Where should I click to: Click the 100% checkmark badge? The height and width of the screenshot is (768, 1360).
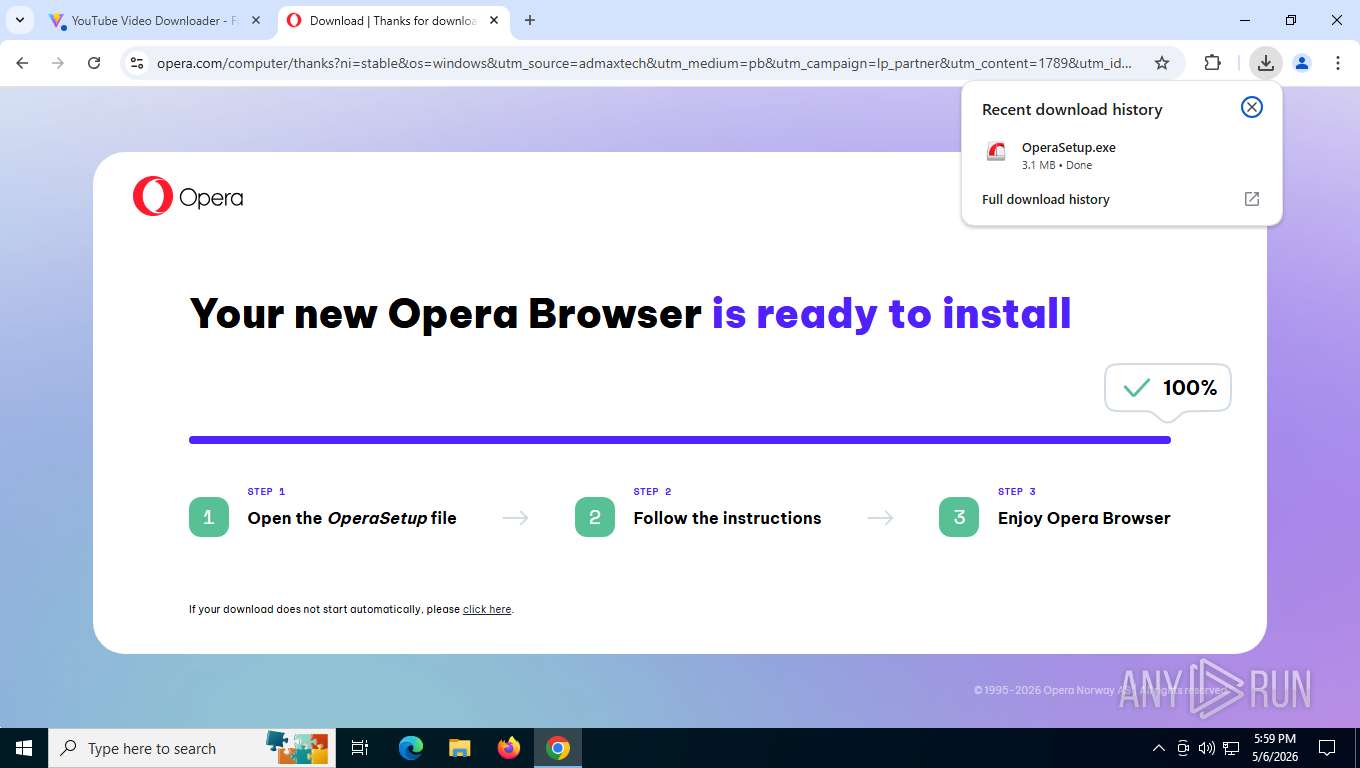coord(1168,388)
